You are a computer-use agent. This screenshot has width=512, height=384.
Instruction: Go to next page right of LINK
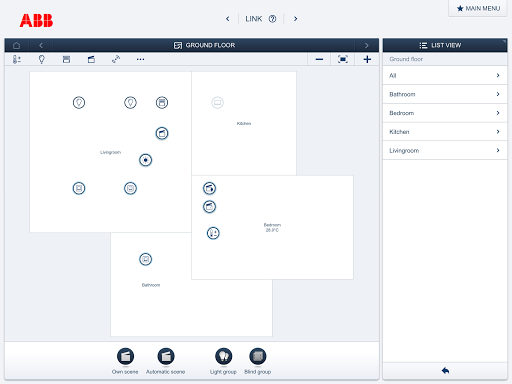click(x=295, y=19)
